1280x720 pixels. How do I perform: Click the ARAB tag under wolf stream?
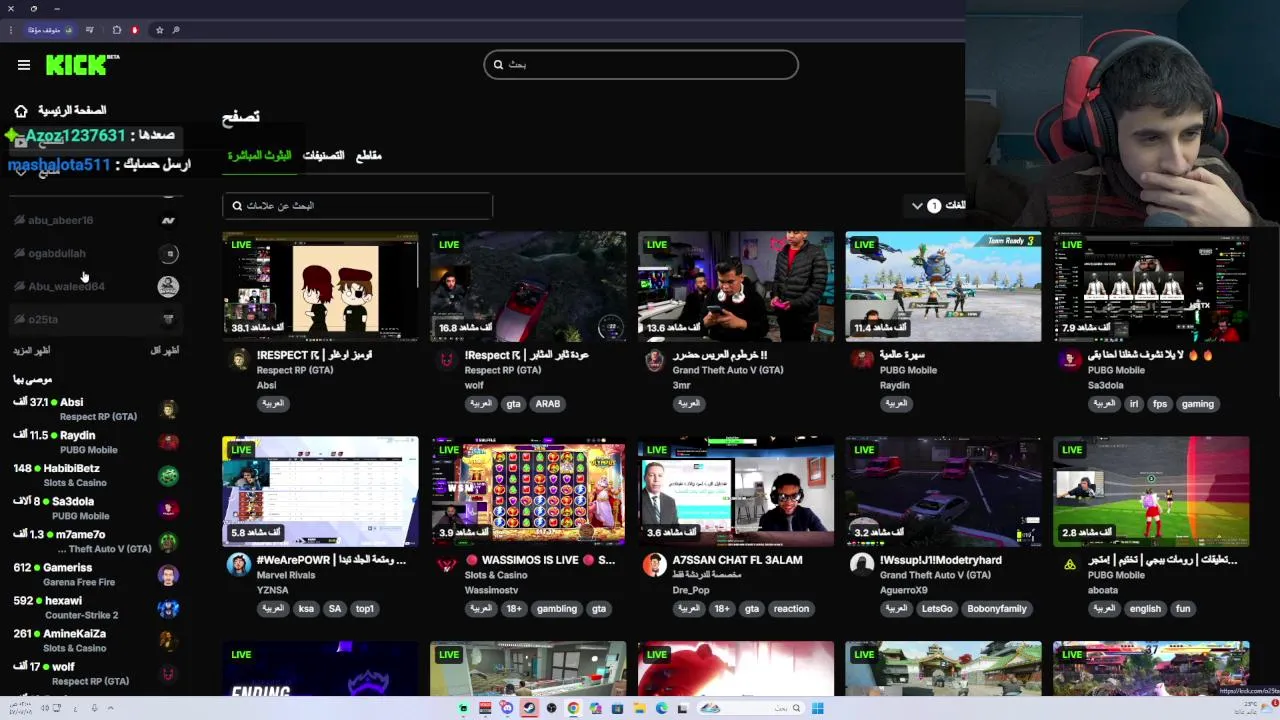tap(548, 404)
